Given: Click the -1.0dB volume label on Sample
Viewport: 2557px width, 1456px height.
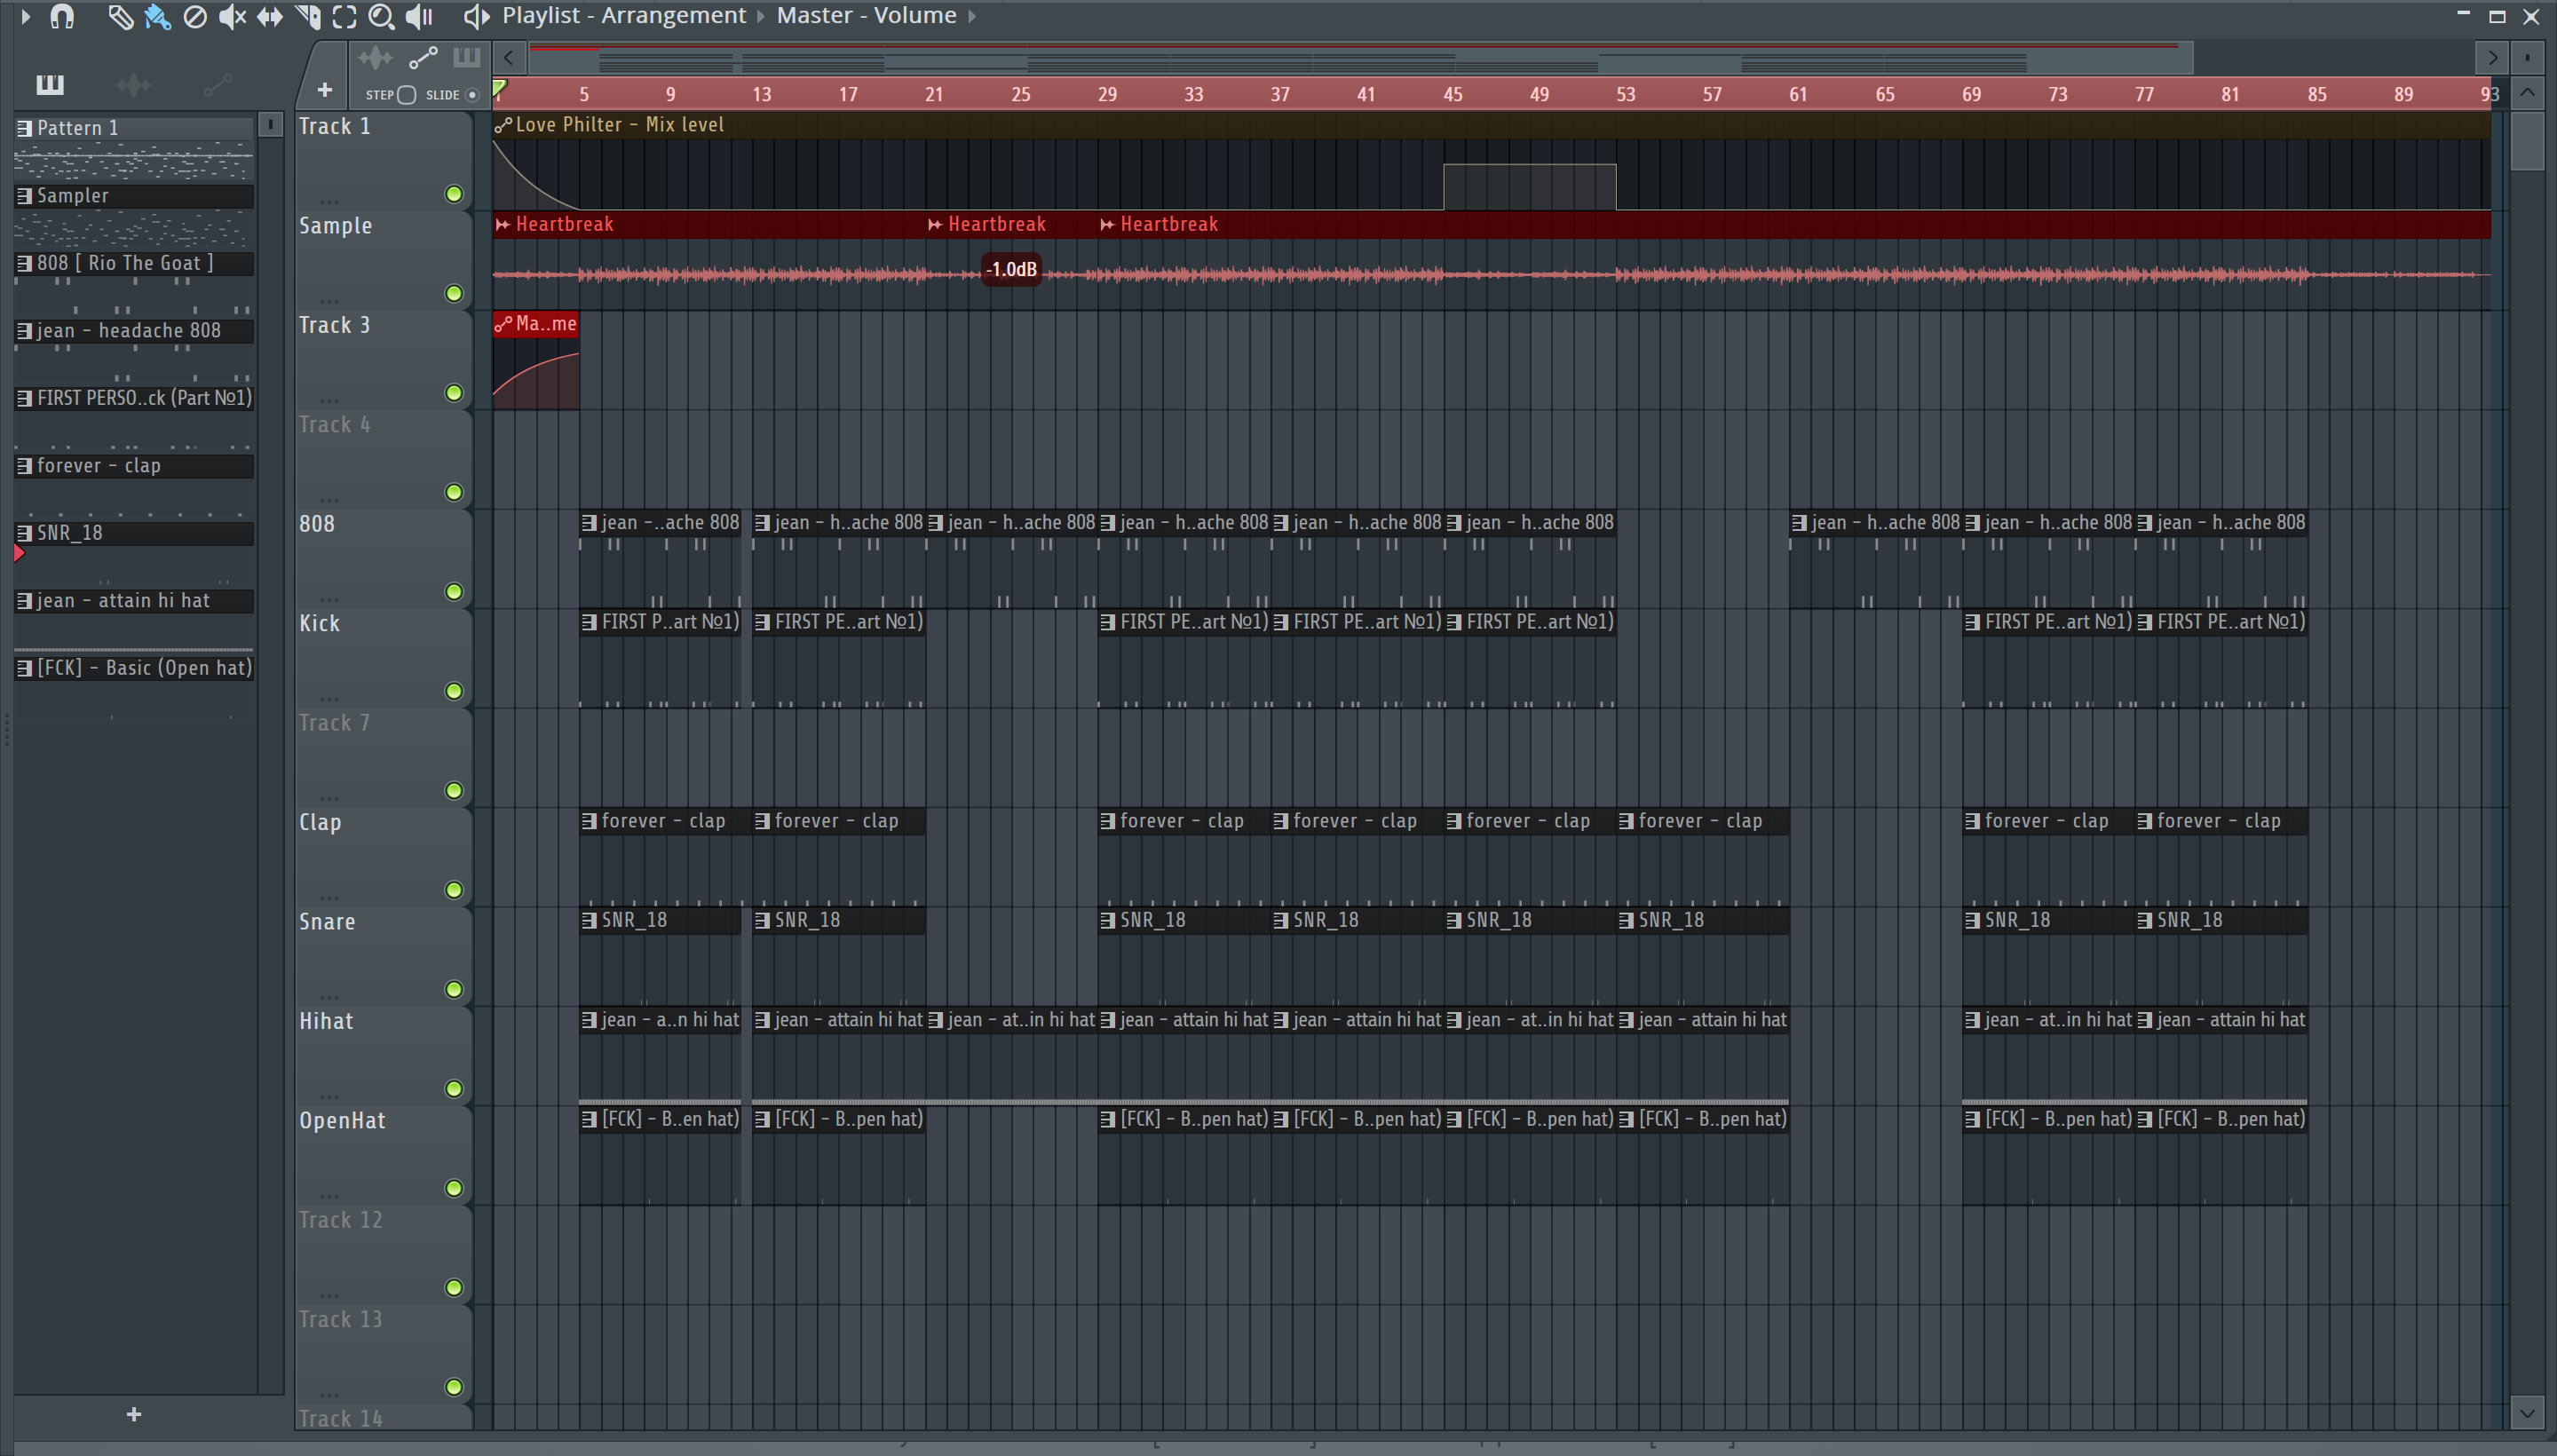Looking at the screenshot, I should coord(1011,270).
